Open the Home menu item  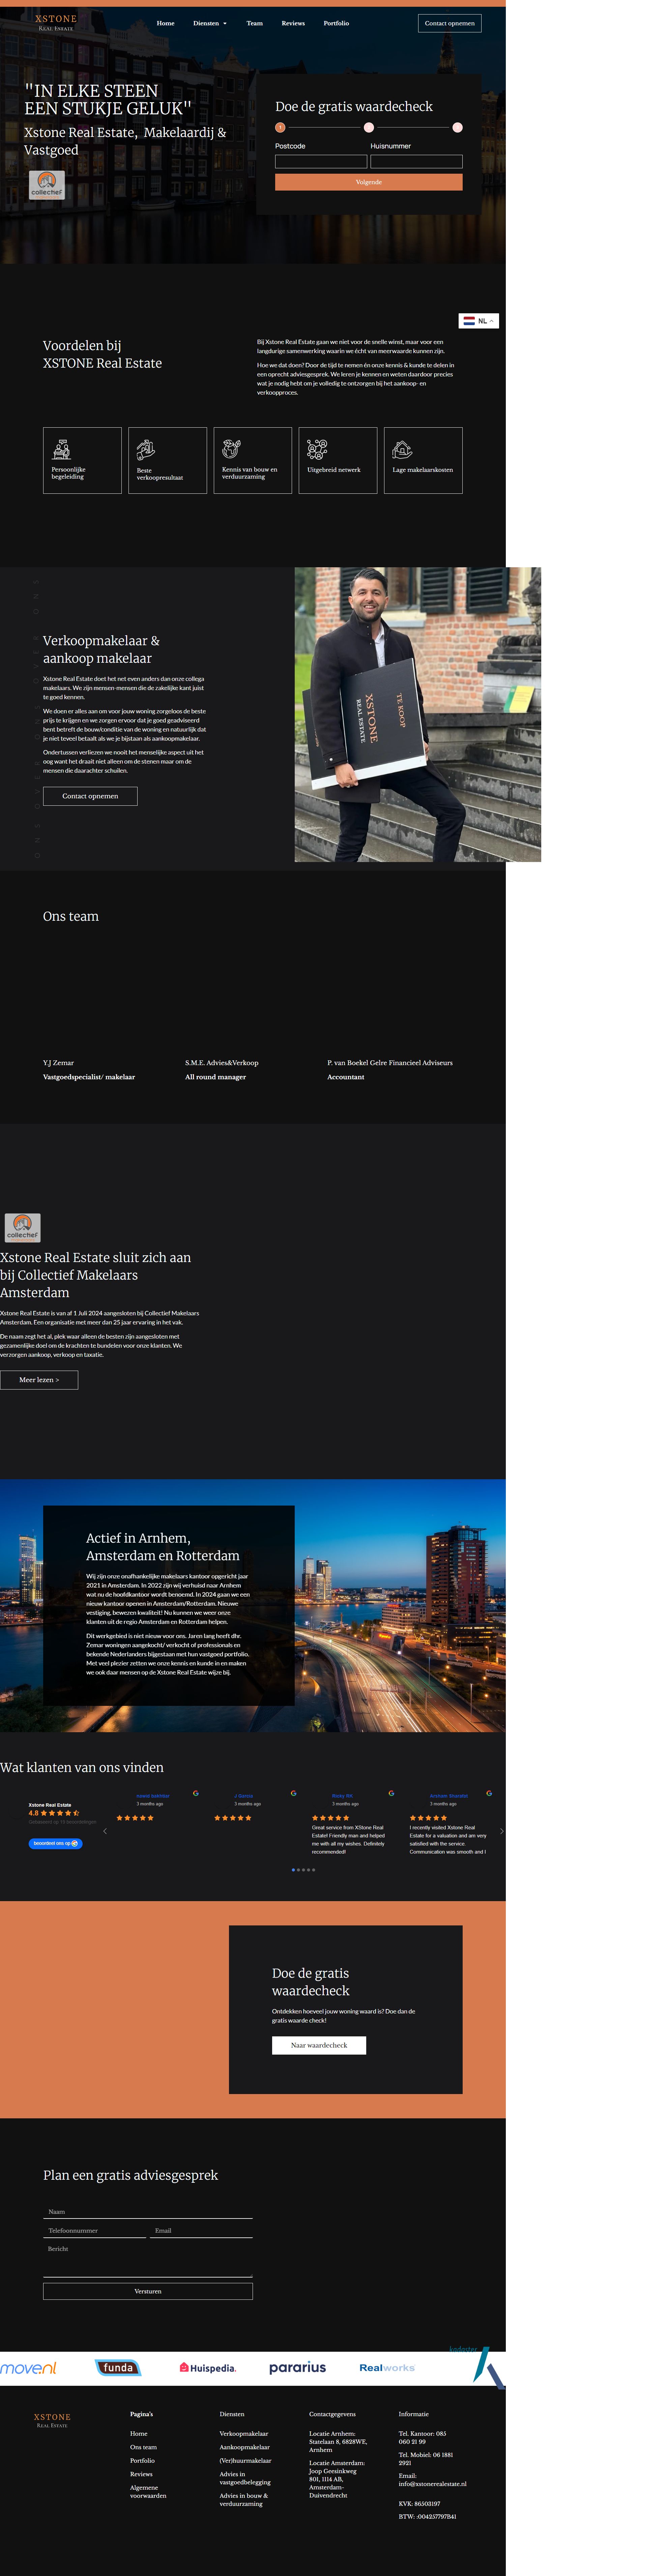pyautogui.click(x=165, y=23)
